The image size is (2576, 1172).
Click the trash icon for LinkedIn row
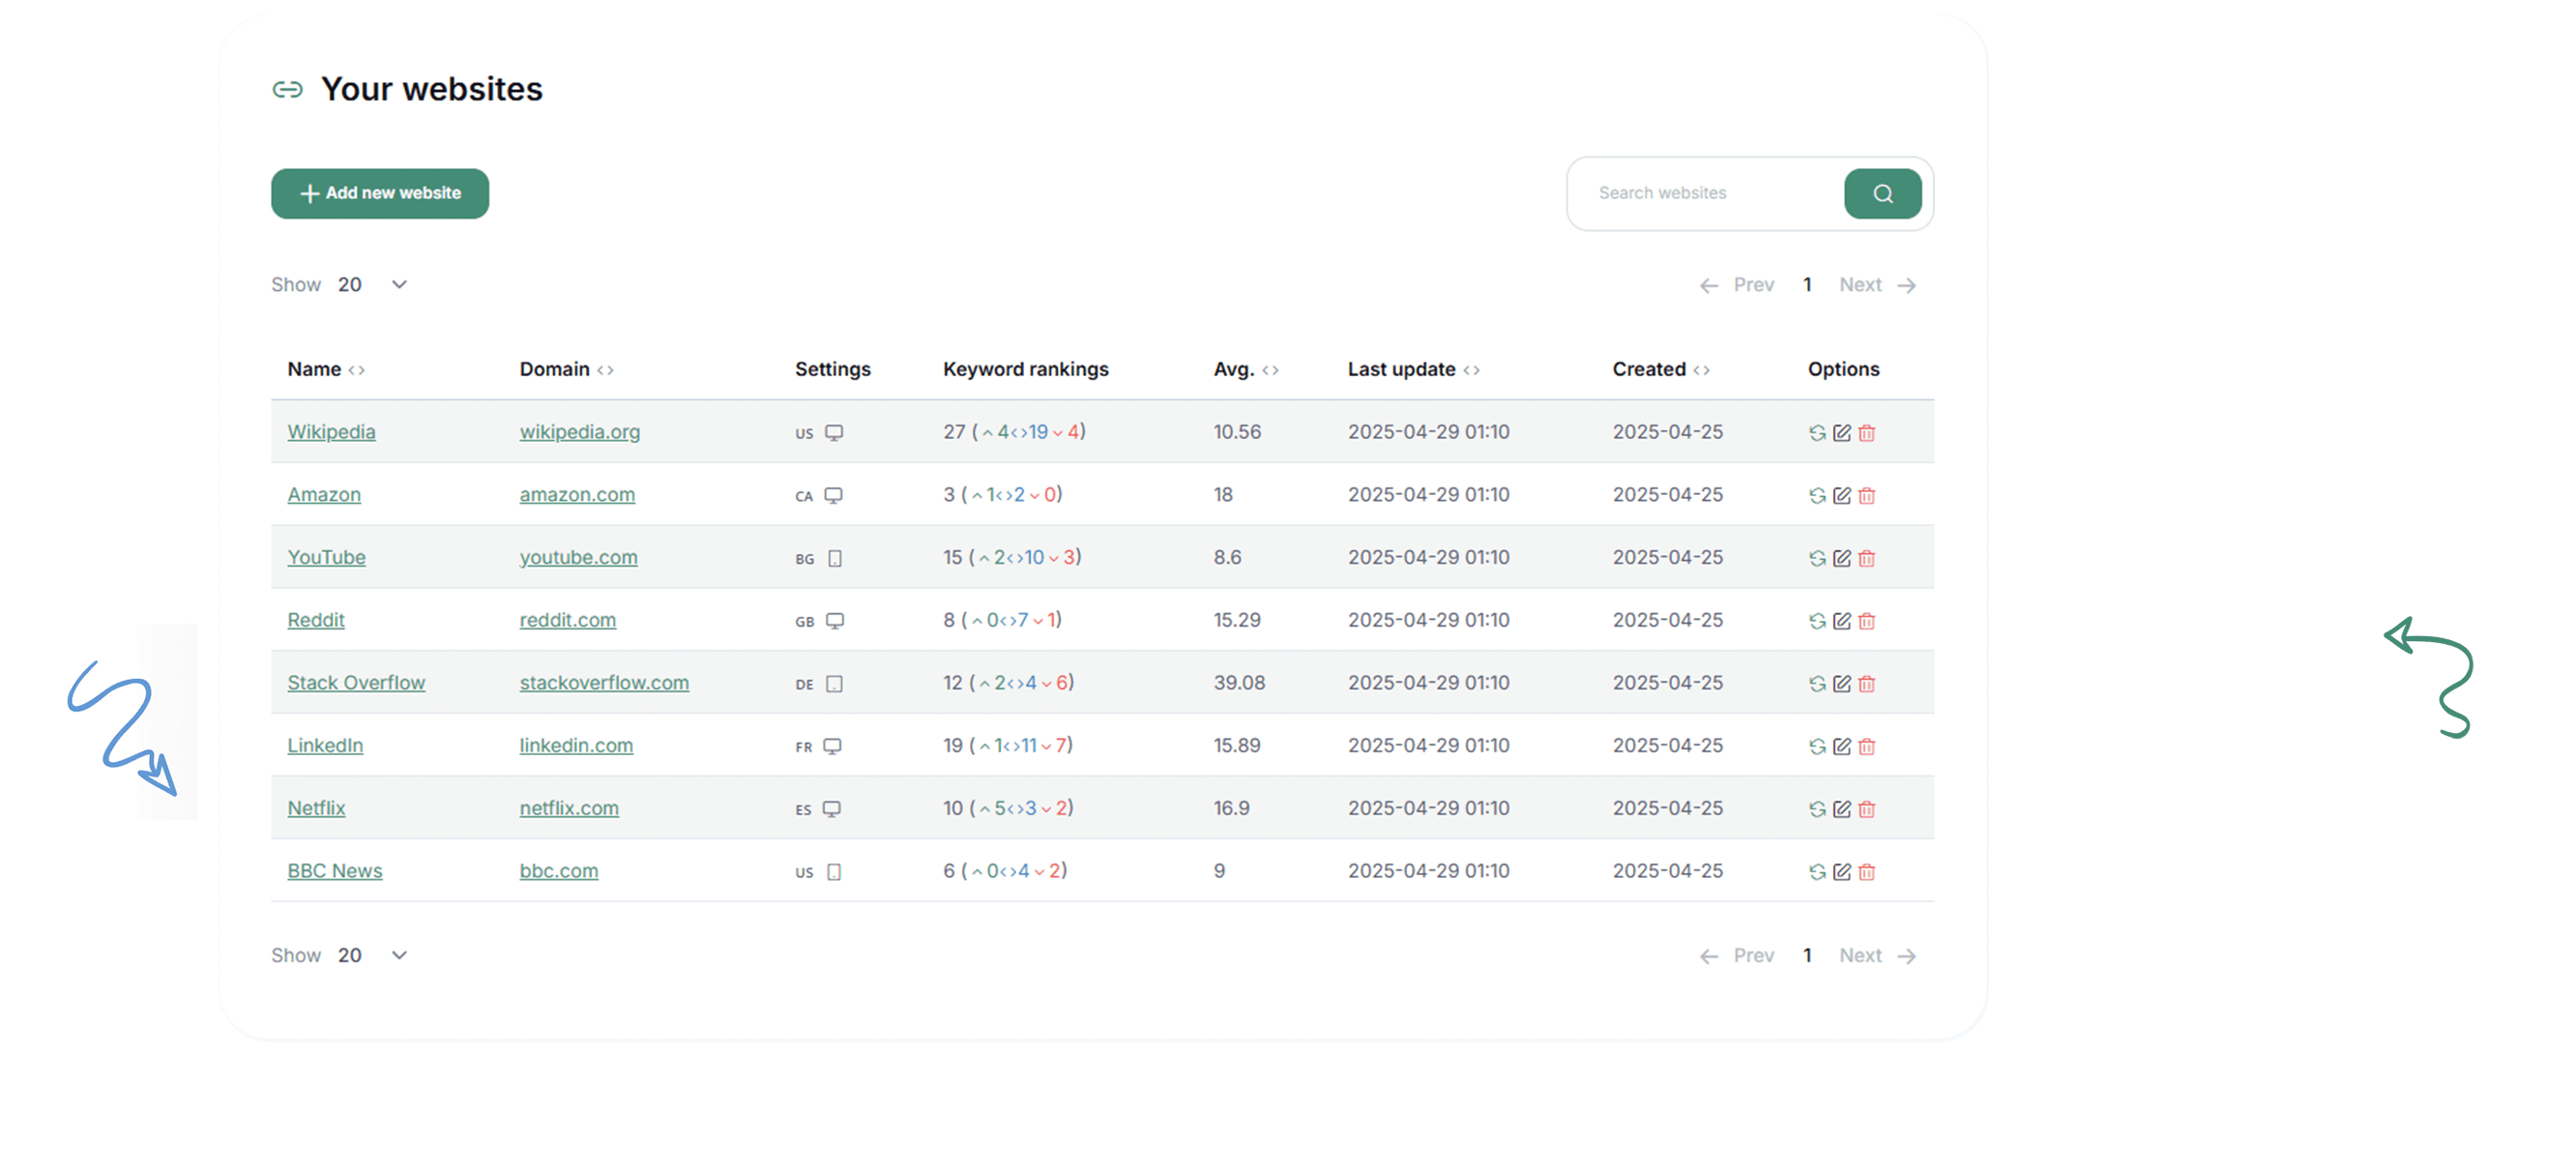coord(1866,746)
